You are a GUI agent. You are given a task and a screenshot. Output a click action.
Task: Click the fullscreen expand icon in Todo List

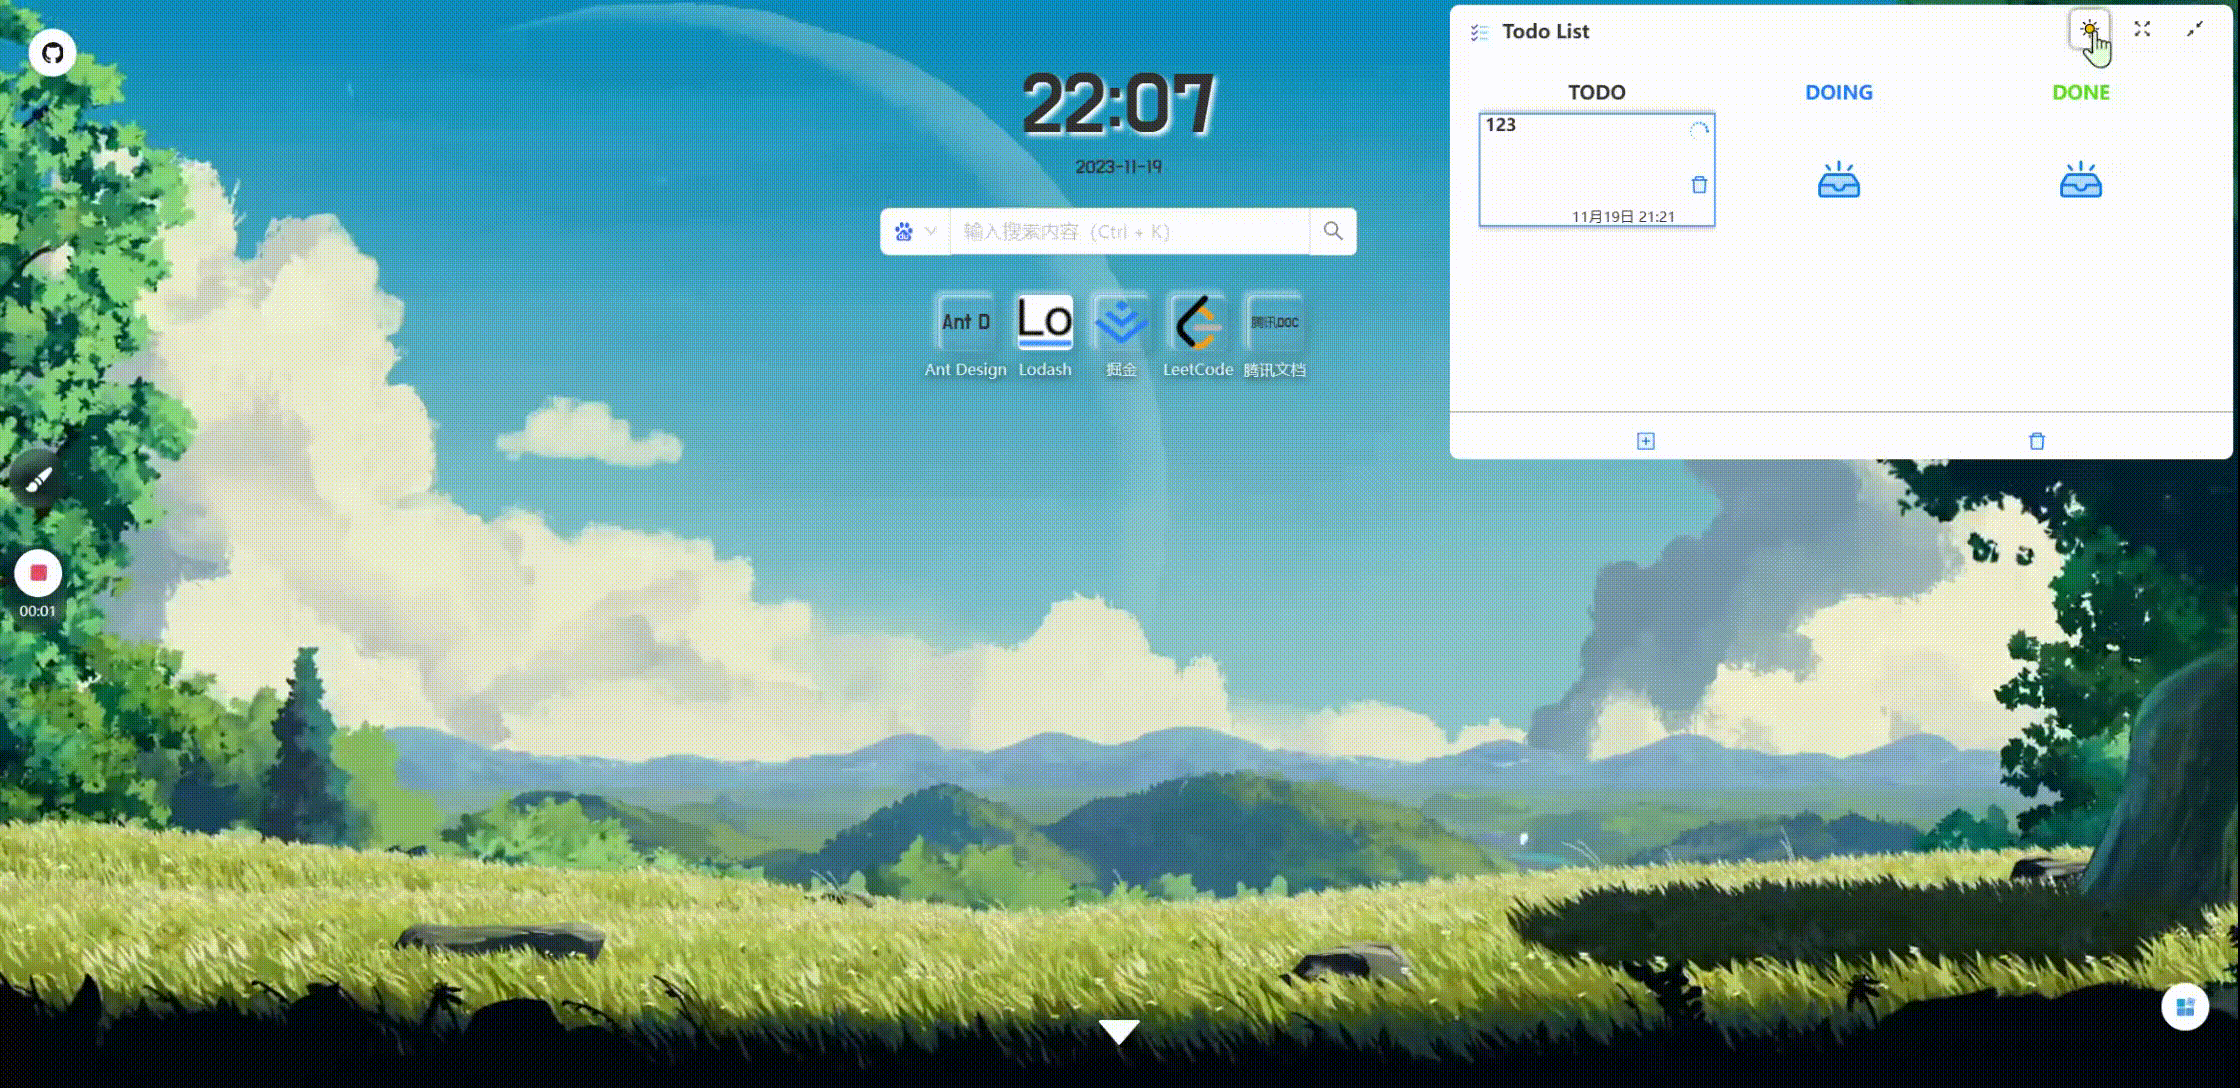[2142, 30]
